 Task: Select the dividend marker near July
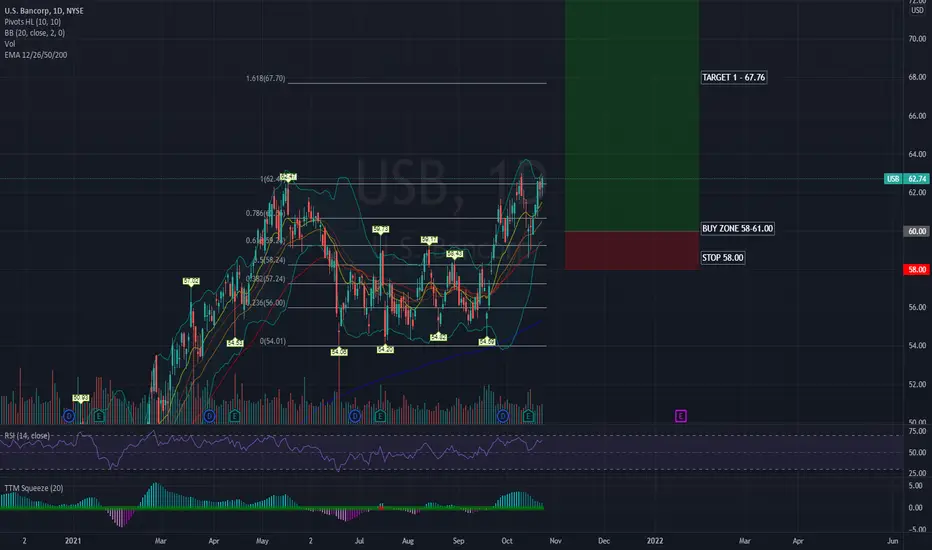tap(355, 416)
